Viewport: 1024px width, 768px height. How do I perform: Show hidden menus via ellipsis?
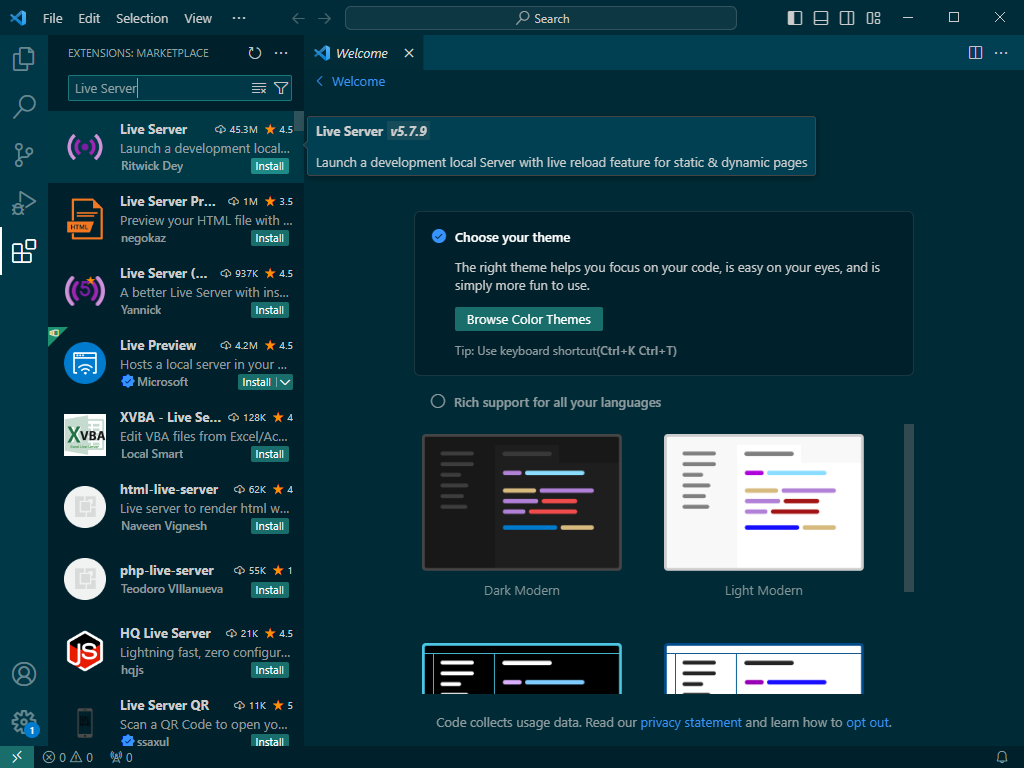click(x=239, y=18)
